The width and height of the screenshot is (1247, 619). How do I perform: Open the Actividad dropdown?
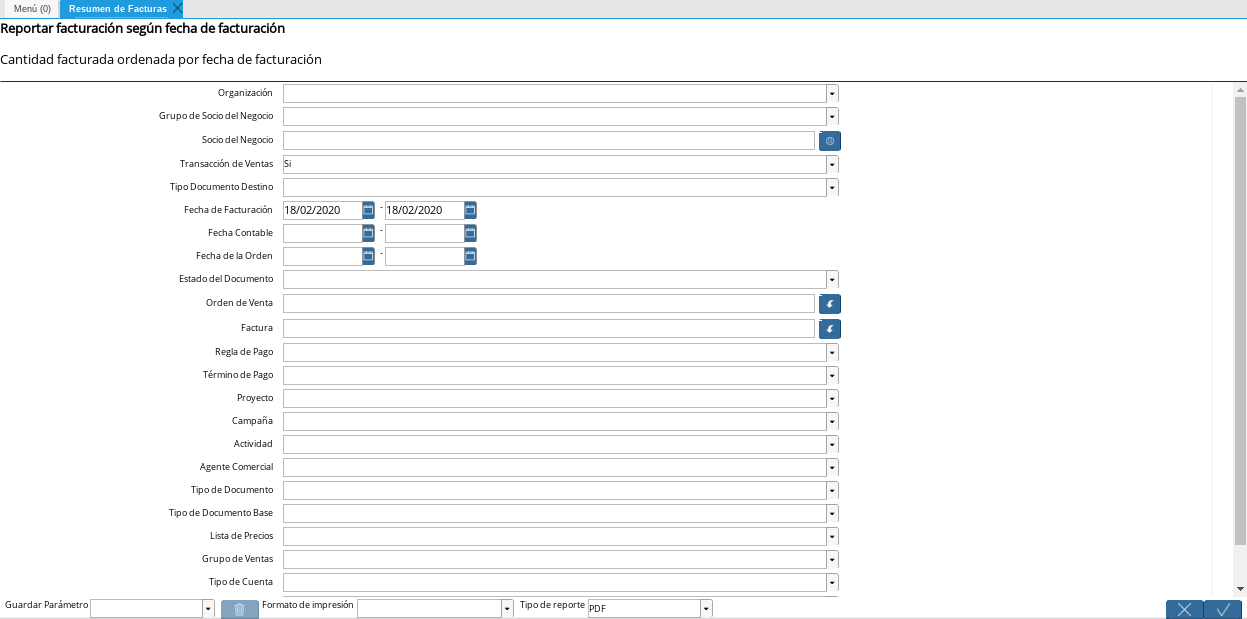coord(832,444)
